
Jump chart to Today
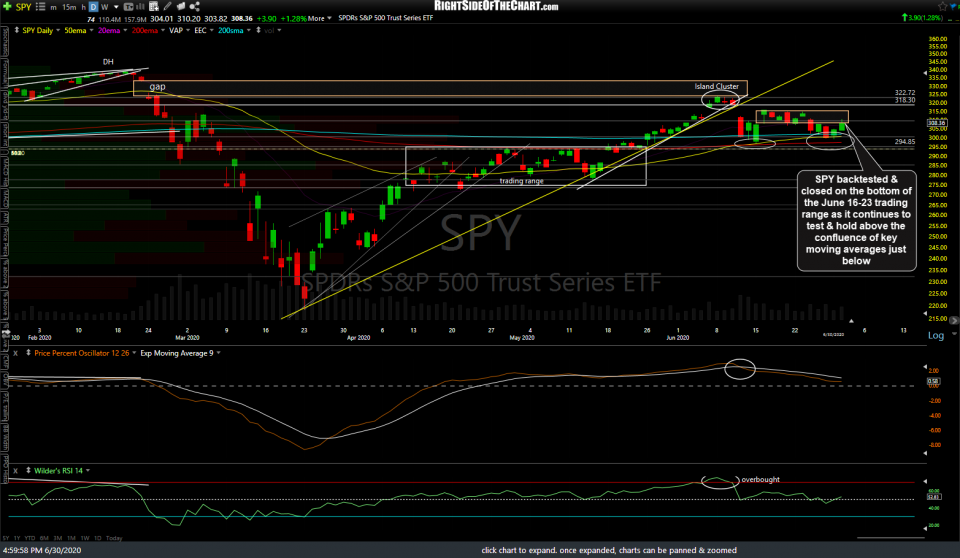(114, 538)
